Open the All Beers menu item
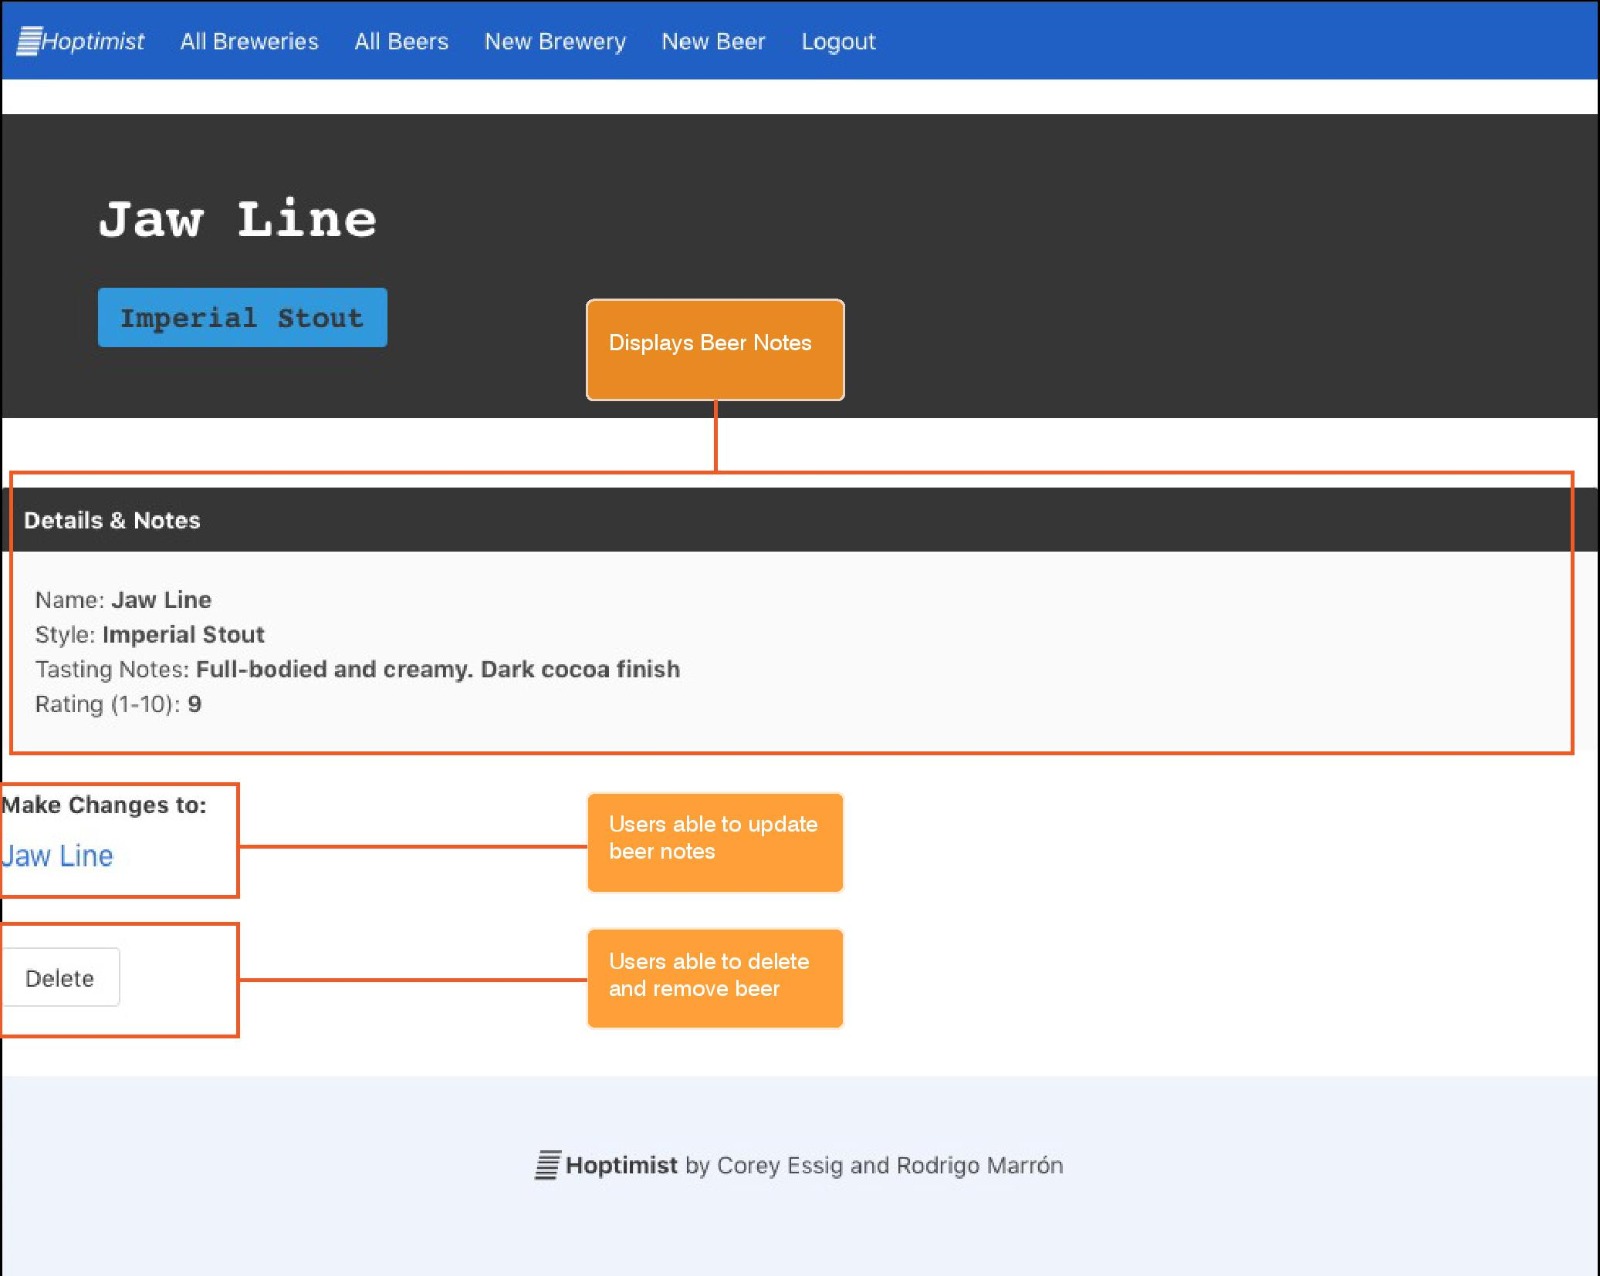1600x1276 pixels. (401, 41)
